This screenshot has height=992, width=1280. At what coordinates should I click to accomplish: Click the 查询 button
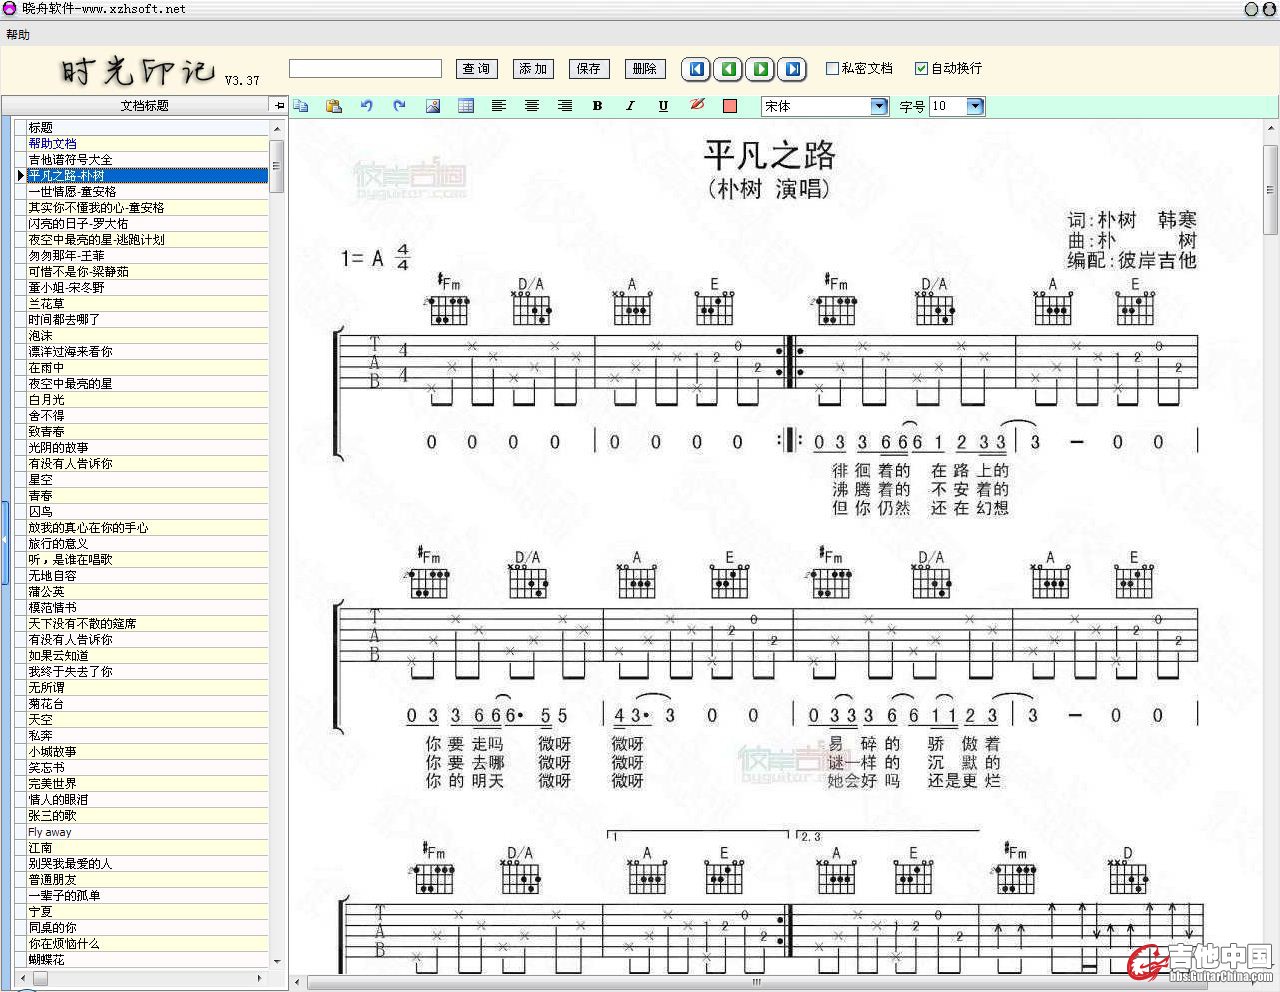tap(476, 69)
